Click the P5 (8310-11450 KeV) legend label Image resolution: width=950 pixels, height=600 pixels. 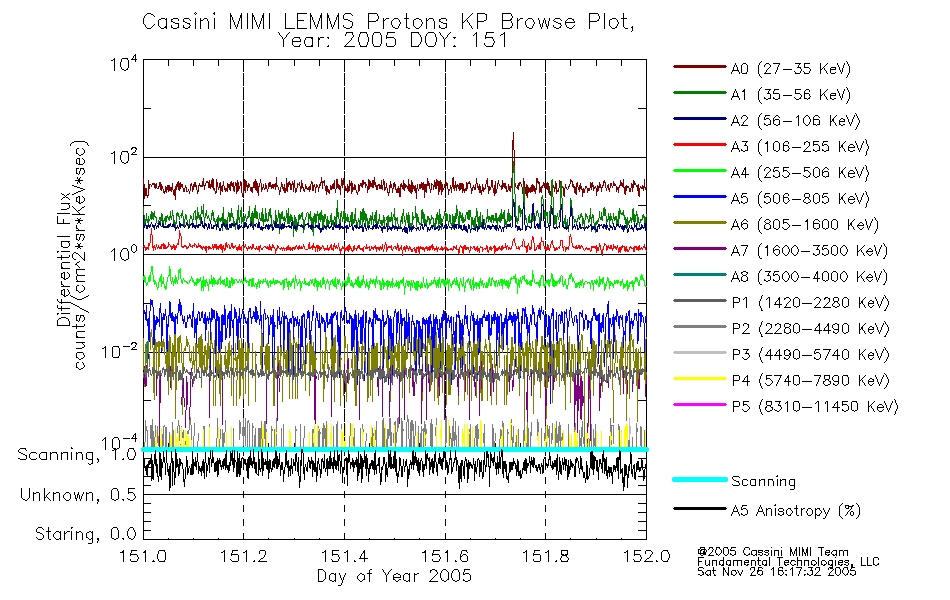click(815, 407)
